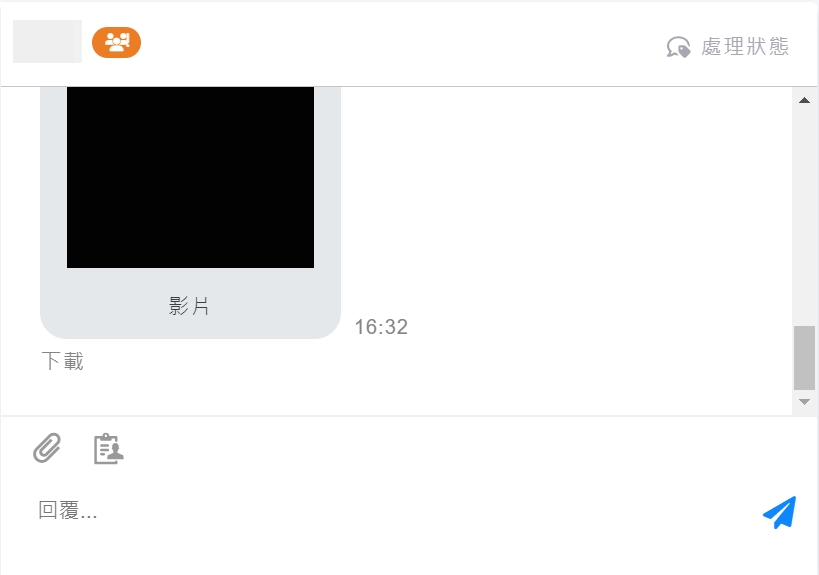
Task: Download the video via 下載 link
Action: (62, 361)
